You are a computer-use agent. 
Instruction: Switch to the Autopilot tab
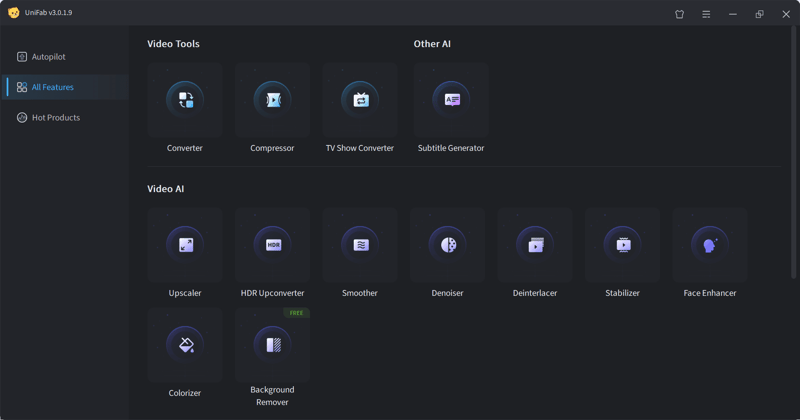[x=48, y=57]
